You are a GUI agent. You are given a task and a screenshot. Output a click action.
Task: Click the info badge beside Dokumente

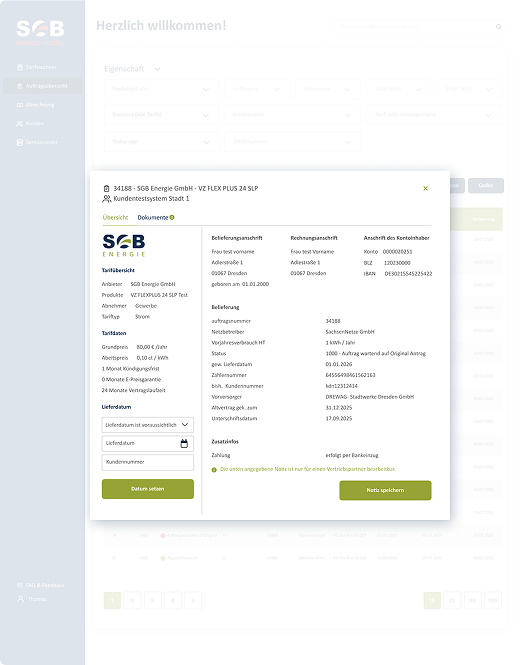172,218
